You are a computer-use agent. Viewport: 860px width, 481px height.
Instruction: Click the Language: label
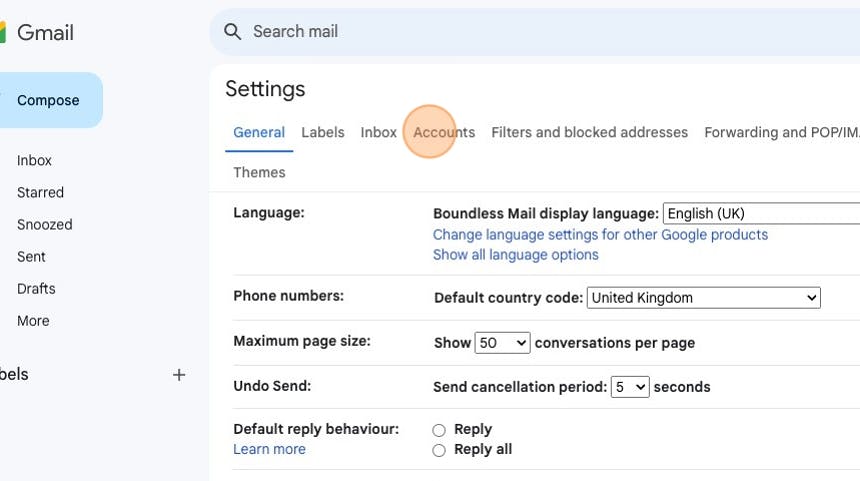(269, 213)
